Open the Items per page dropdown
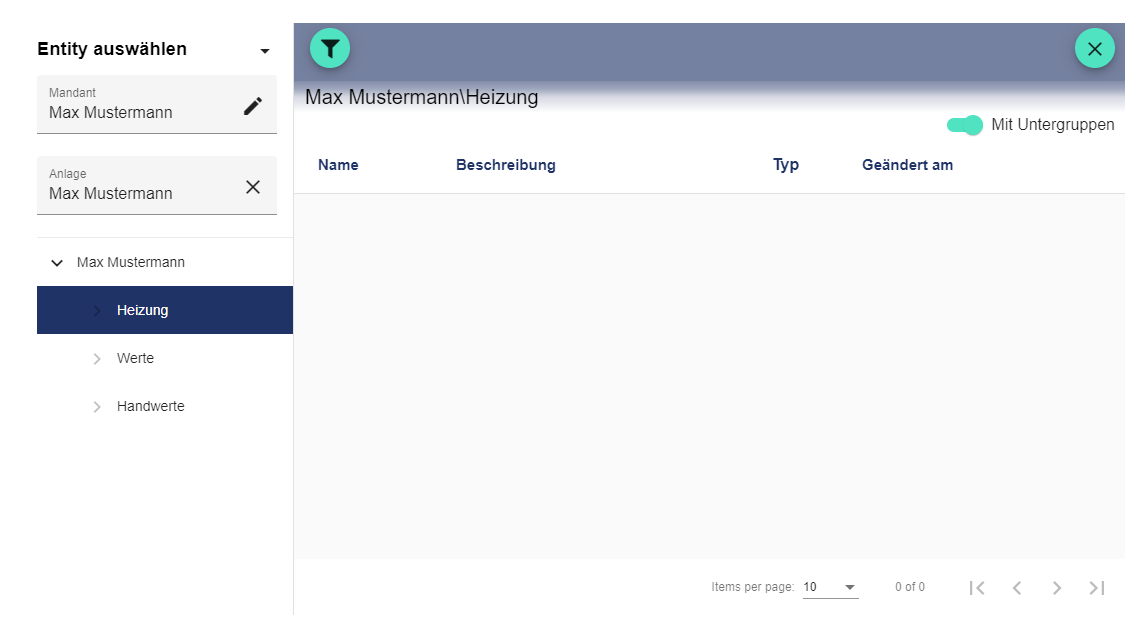This screenshot has width=1146, height=637. [830, 587]
